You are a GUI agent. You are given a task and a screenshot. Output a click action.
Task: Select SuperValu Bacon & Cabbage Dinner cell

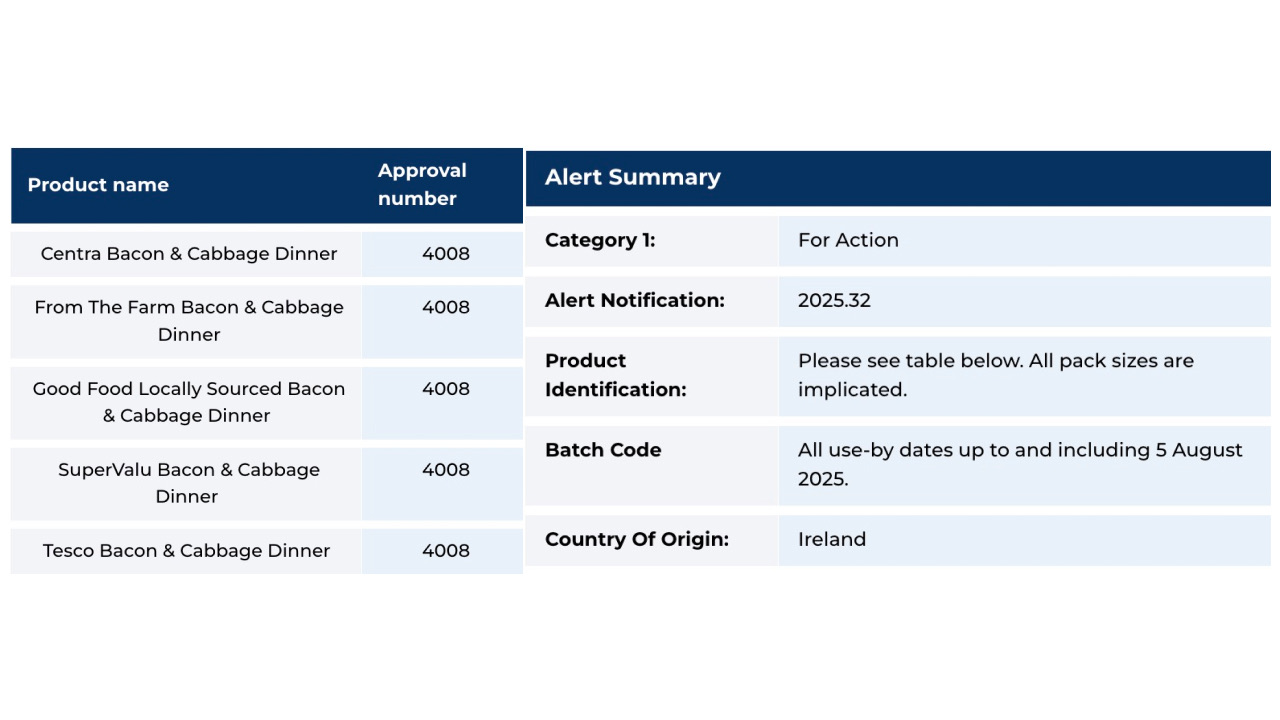click(x=189, y=483)
